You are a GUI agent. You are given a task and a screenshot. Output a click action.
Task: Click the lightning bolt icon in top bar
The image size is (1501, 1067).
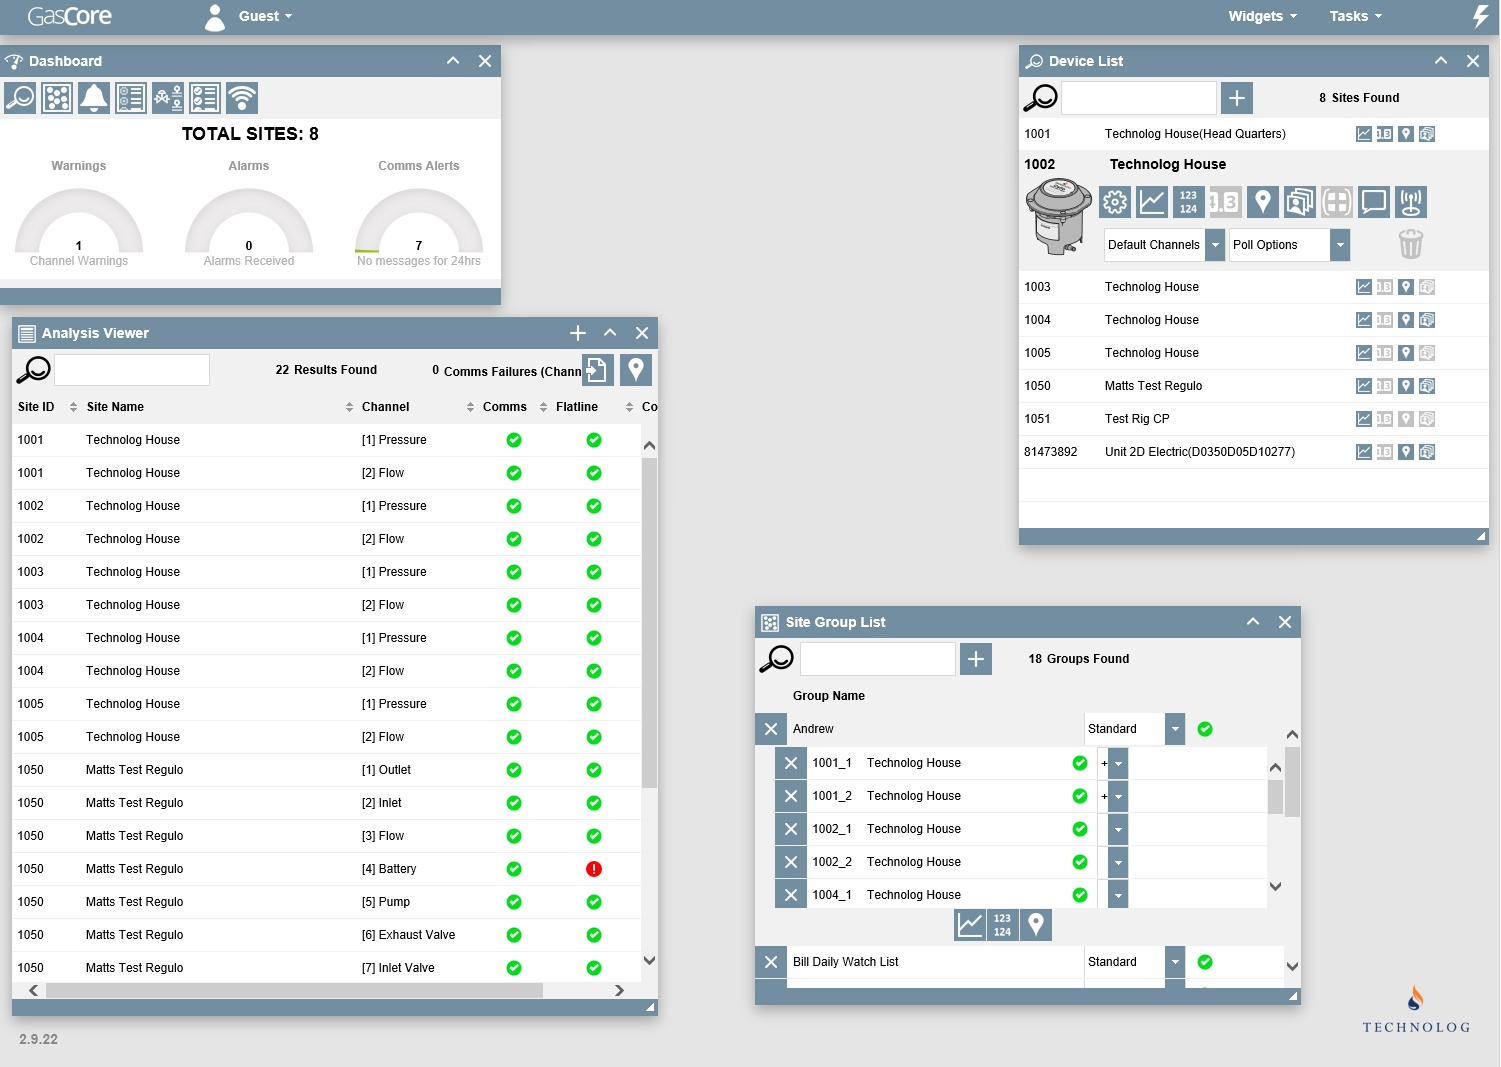1481,16
